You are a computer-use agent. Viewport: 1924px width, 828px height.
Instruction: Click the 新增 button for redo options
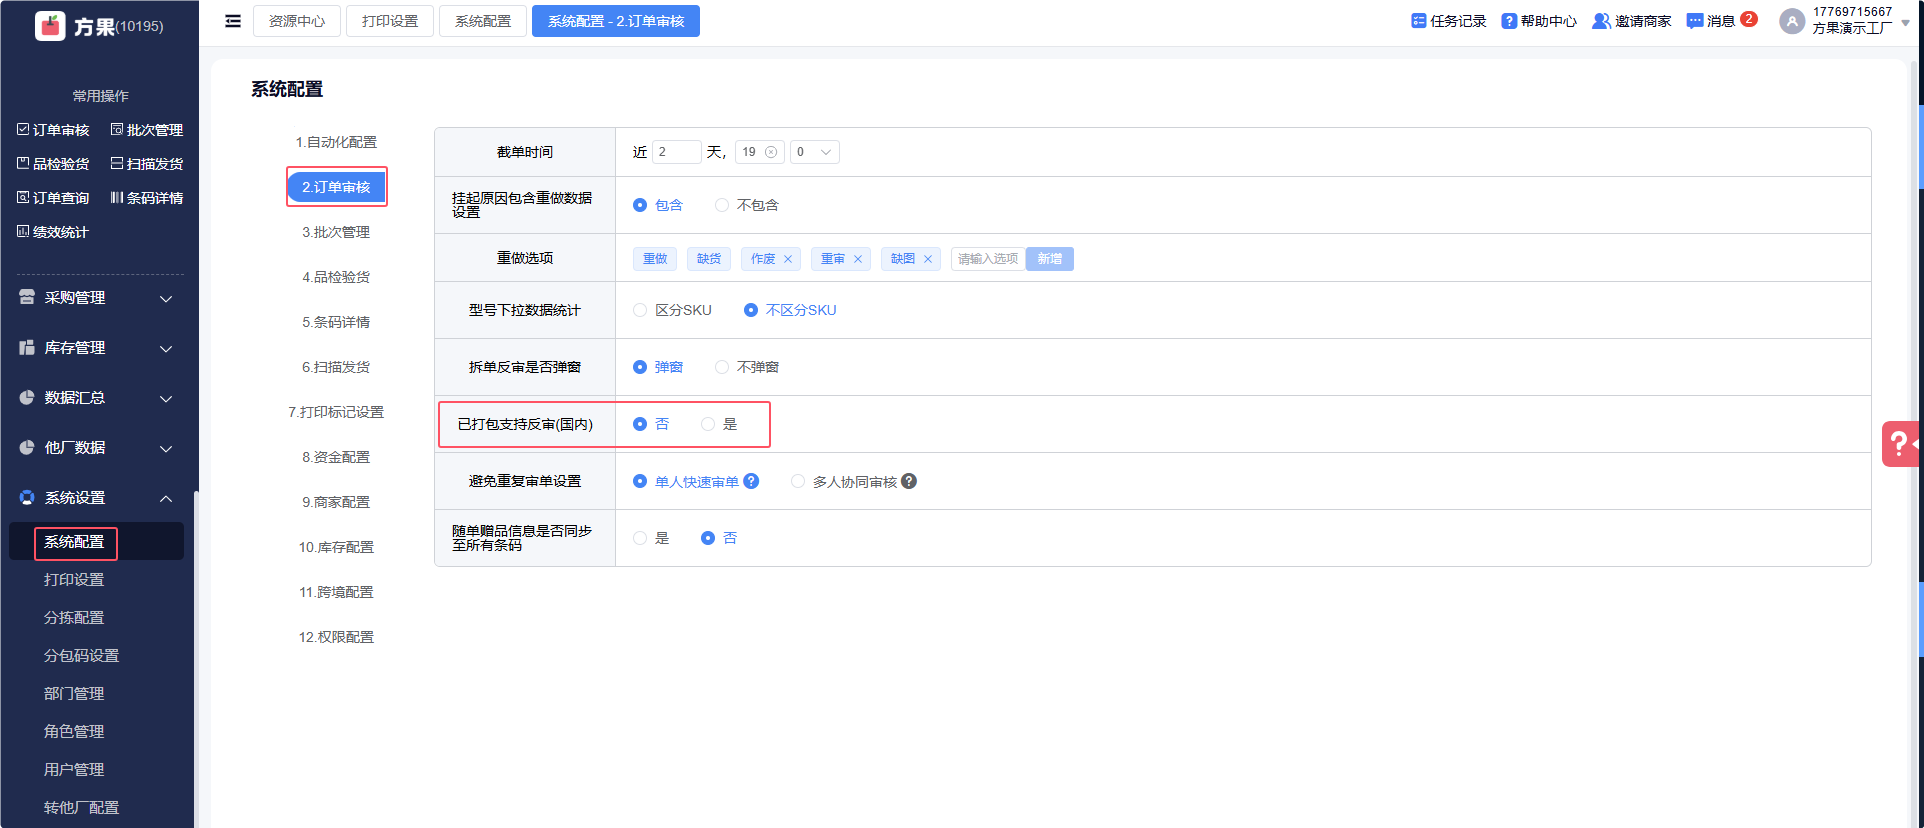pos(1049,259)
